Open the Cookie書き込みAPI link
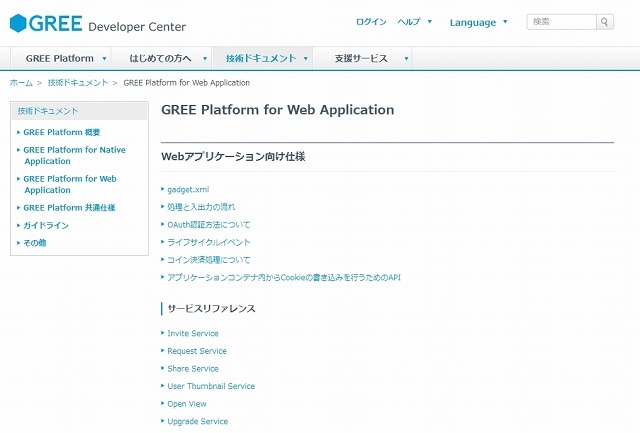This screenshot has width=640, height=433. [x=284, y=278]
